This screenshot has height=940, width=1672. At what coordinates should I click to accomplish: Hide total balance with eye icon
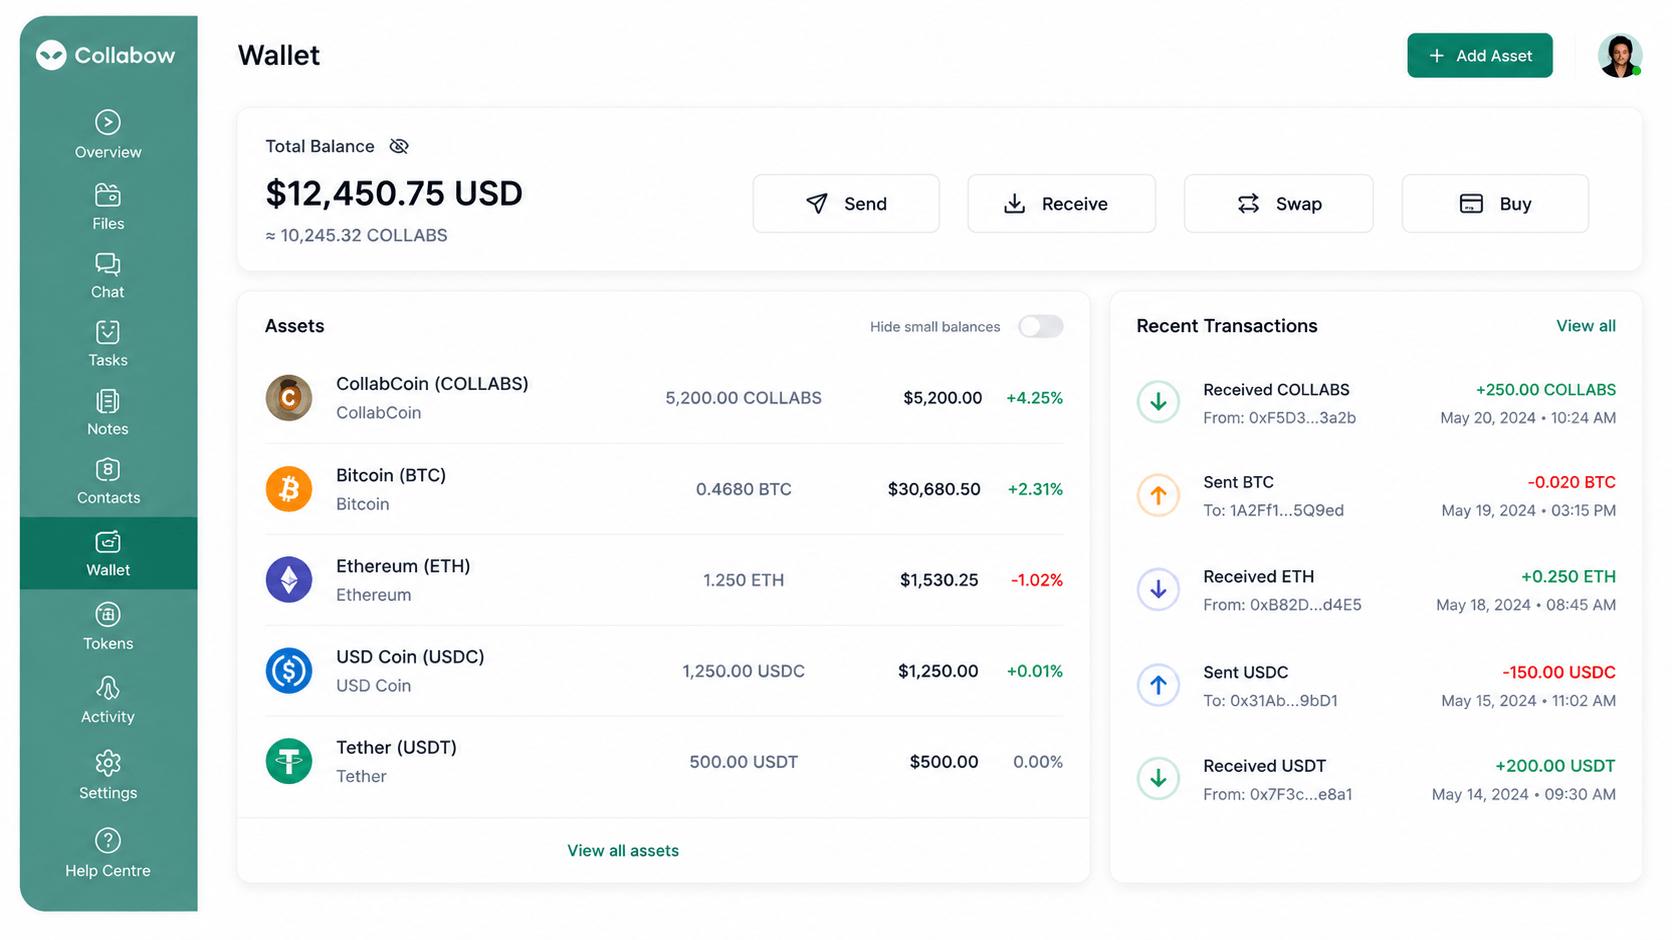399,146
